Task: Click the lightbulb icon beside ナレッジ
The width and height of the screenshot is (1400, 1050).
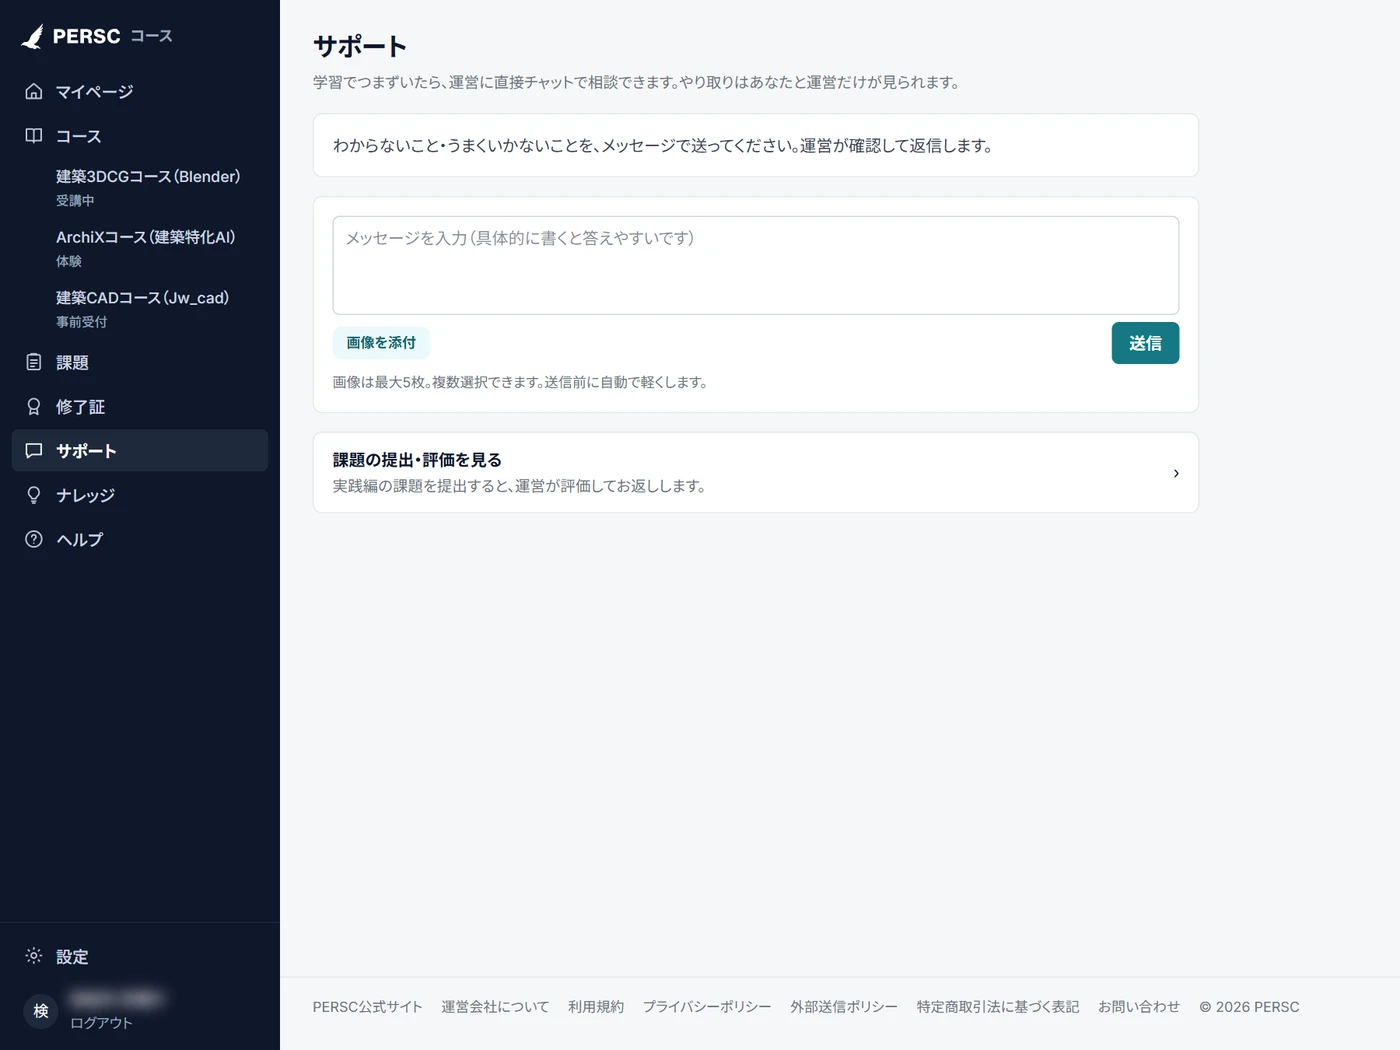Action: point(34,495)
